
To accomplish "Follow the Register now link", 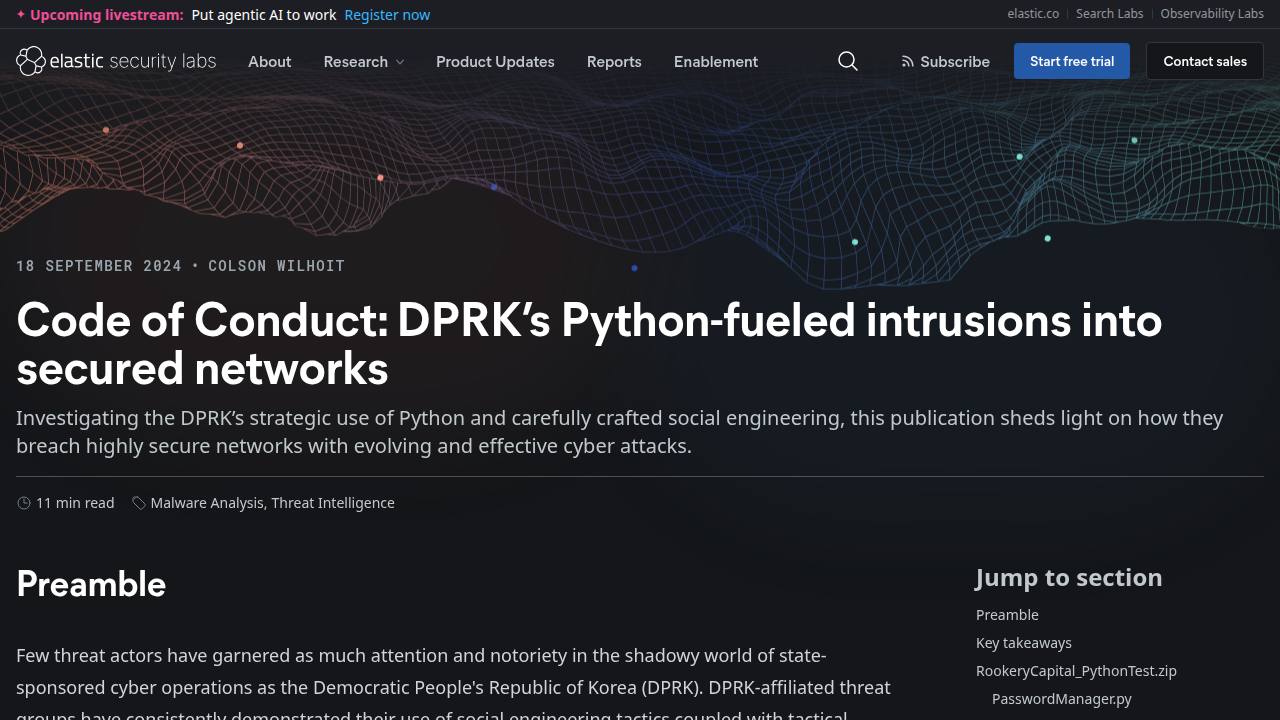I will 387,15.
